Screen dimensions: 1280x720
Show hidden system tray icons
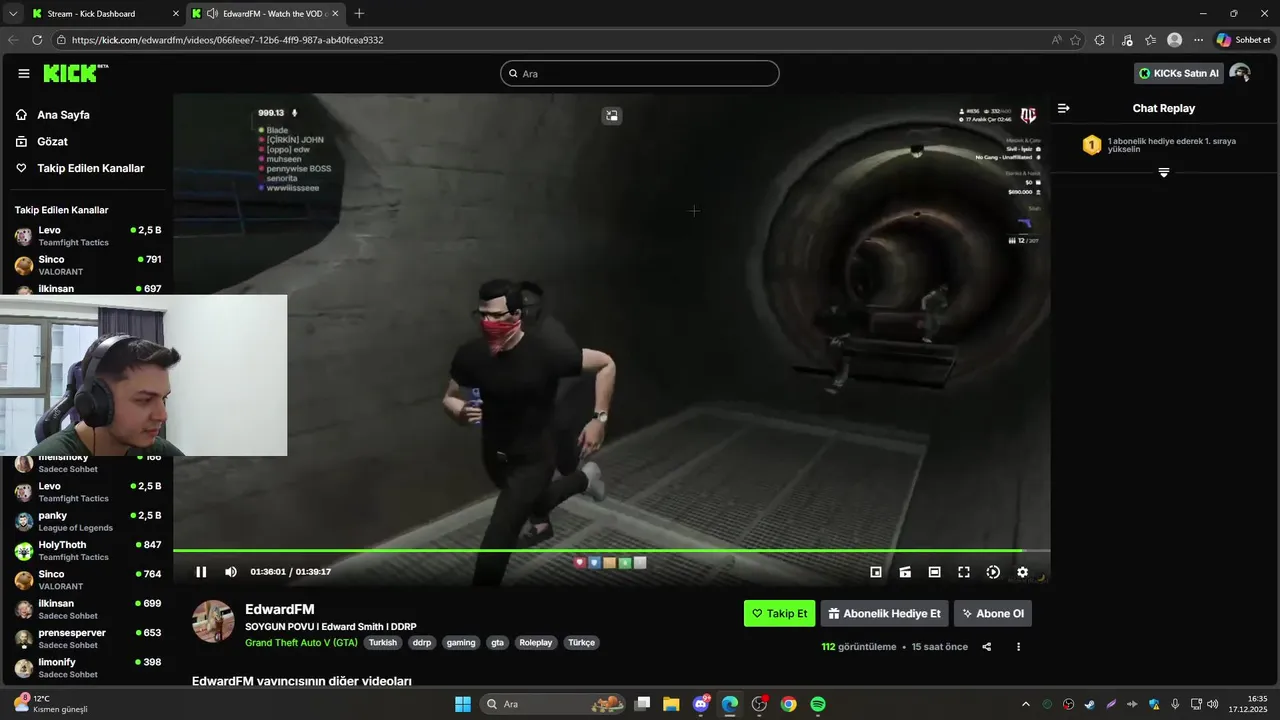[1025, 704]
